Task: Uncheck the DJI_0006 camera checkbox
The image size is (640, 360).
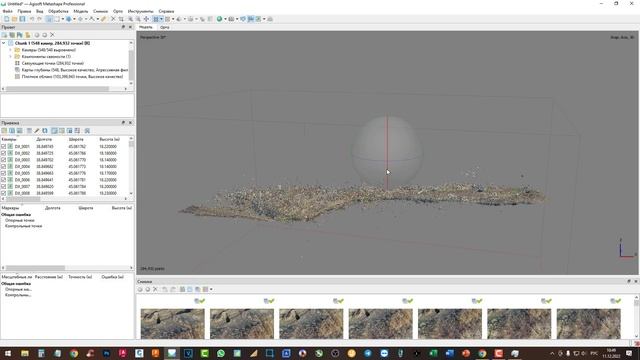Action: pyautogui.click(x=4, y=180)
